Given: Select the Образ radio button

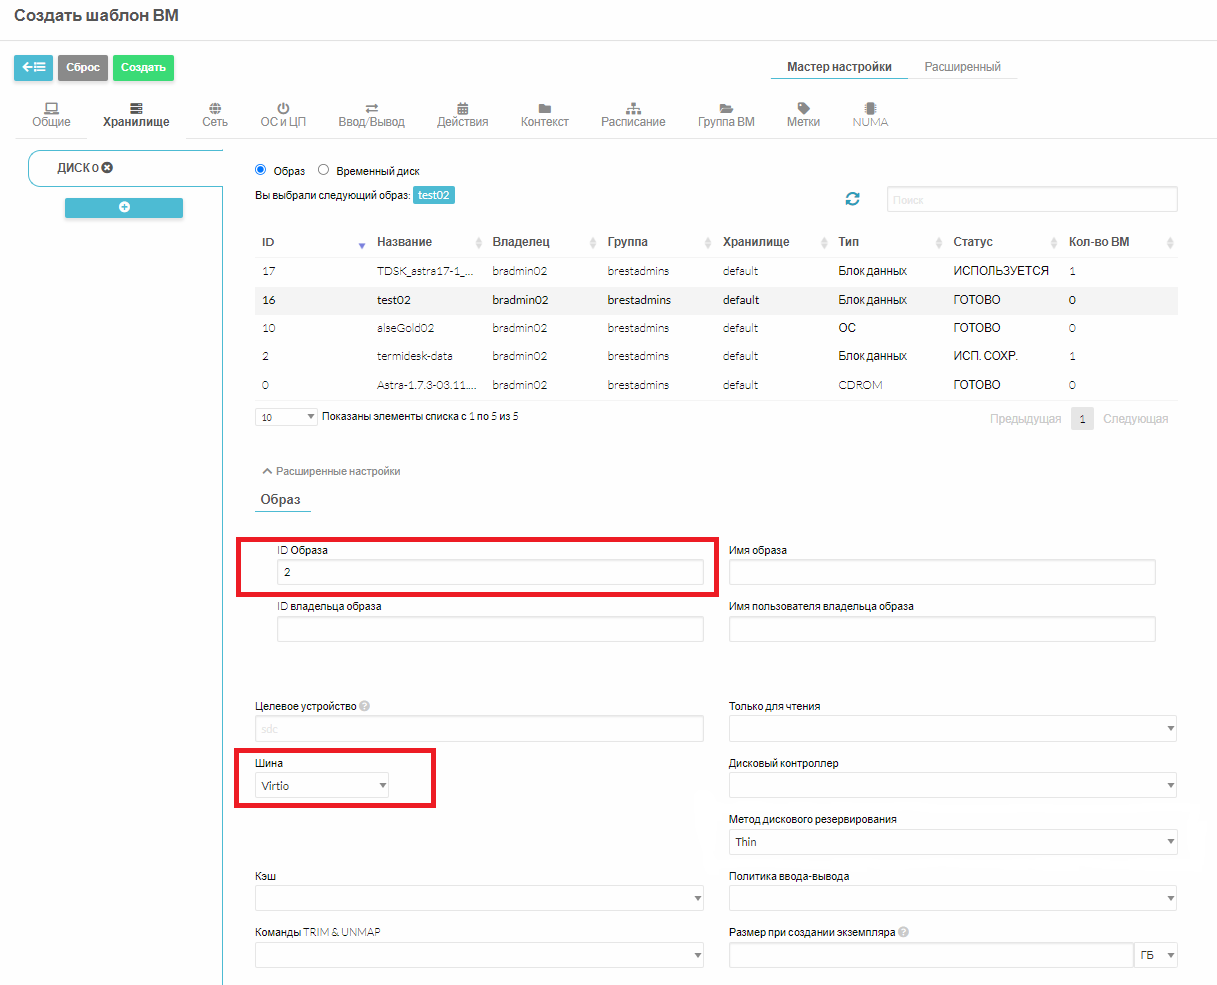Looking at the screenshot, I should pos(261,170).
